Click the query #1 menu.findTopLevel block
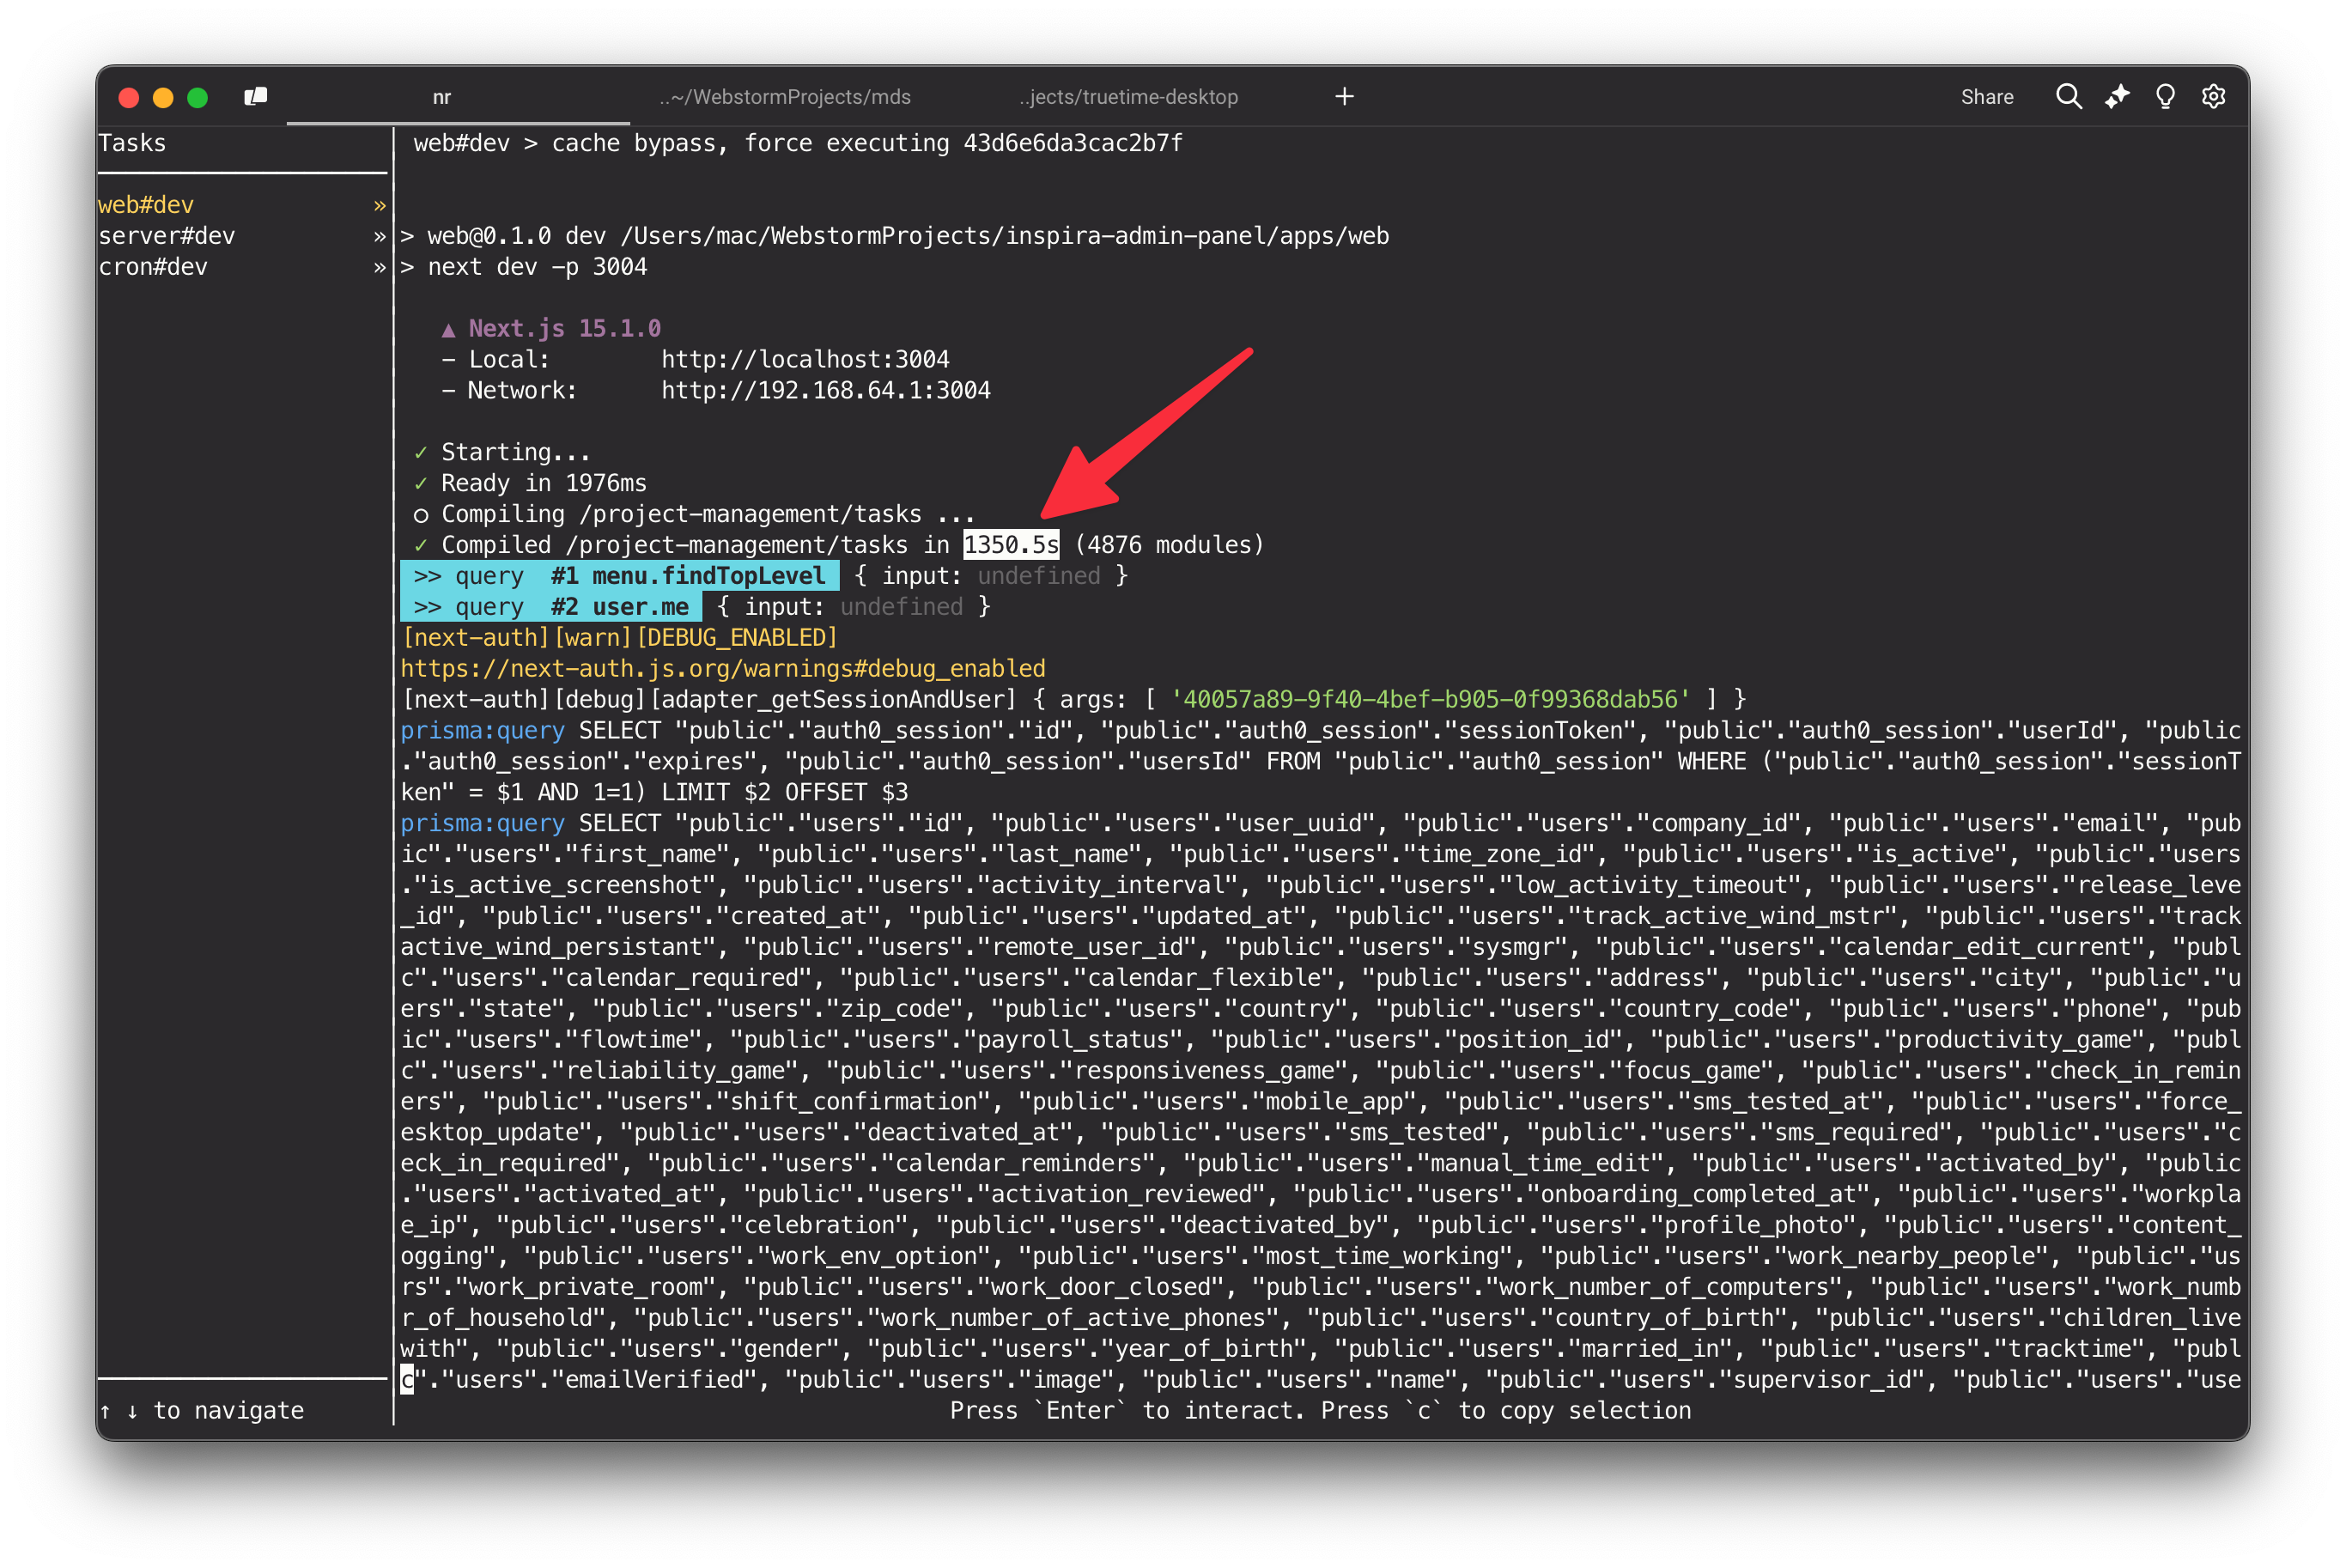Viewport: 2346px width, 1568px height. coord(620,575)
